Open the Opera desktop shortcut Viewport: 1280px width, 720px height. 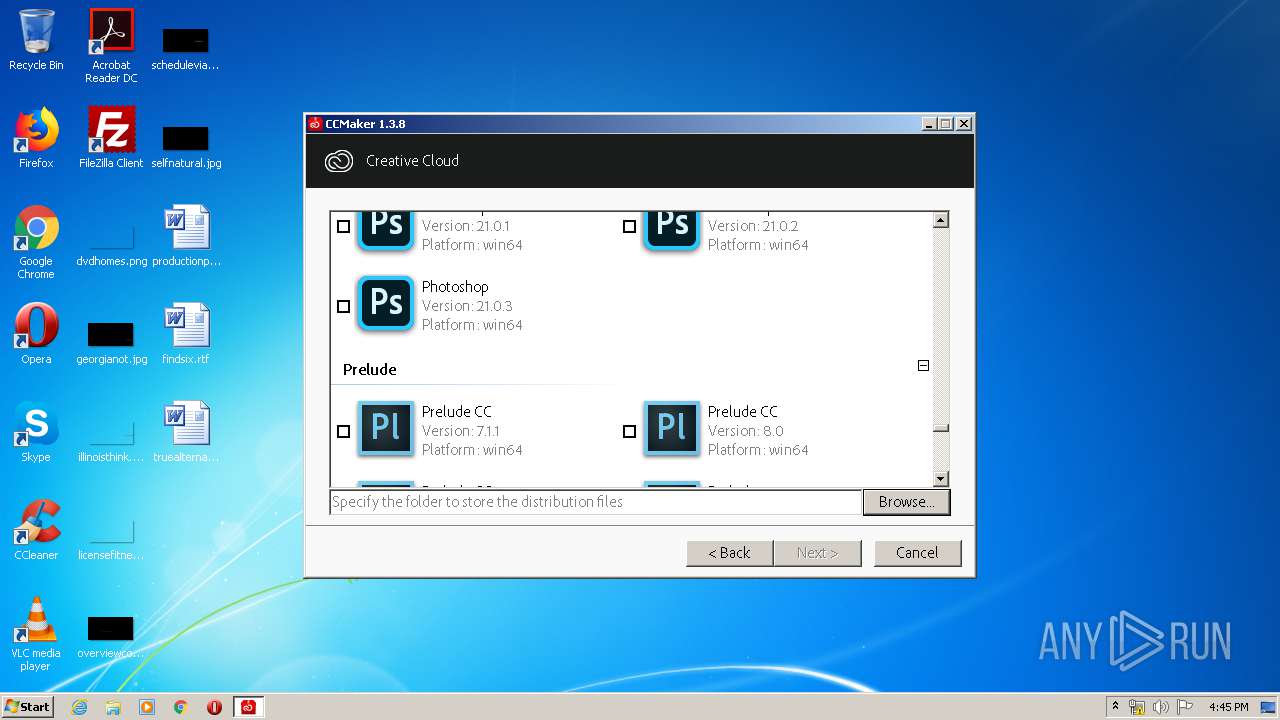click(36, 334)
